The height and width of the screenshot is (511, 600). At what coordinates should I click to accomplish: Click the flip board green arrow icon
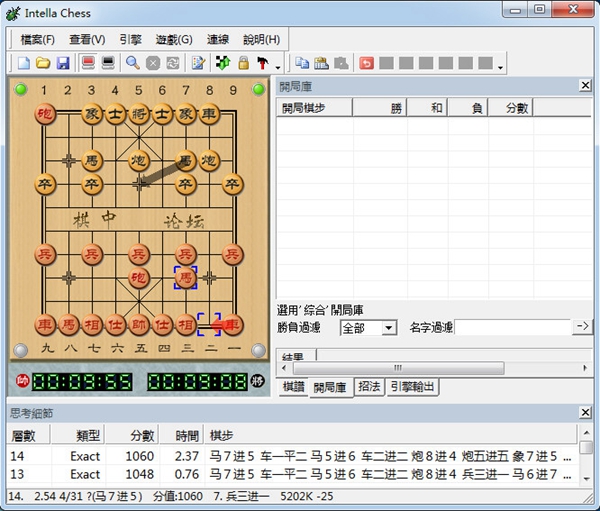[x=223, y=63]
